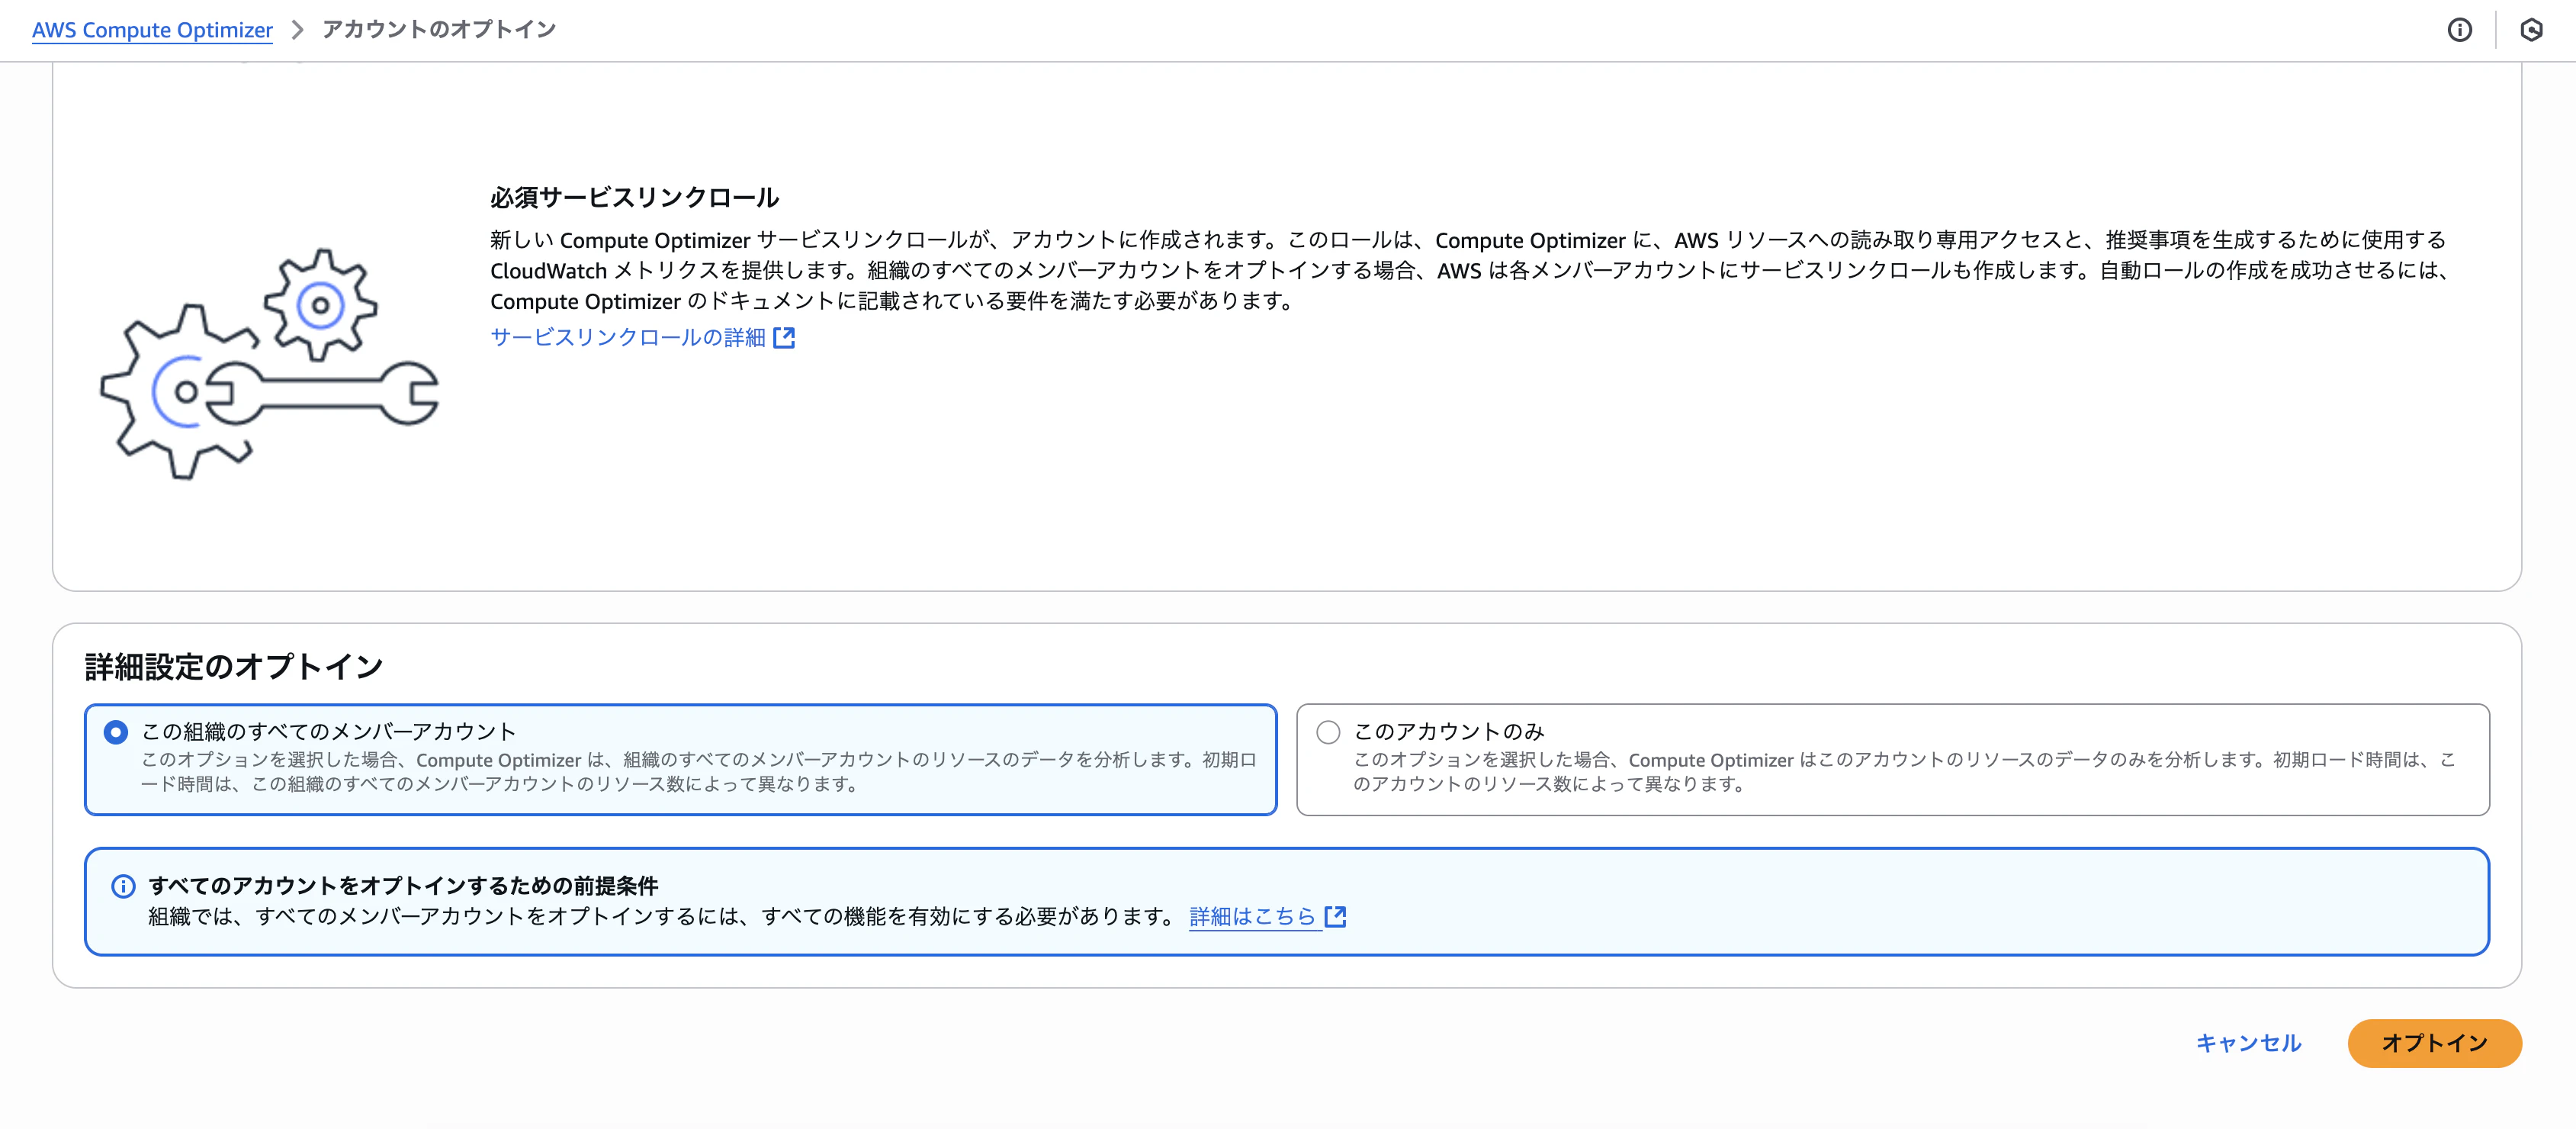Select このアカウントのみ radio button

pyautogui.click(x=1328, y=732)
